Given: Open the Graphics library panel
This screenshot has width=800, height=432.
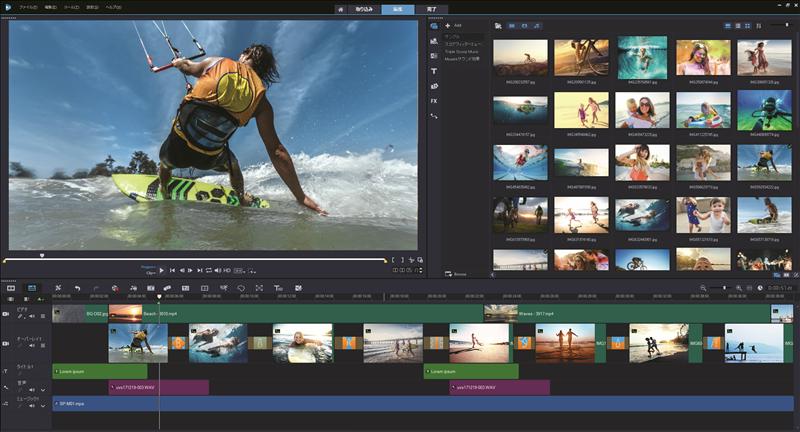Looking at the screenshot, I should pos(434,86).
